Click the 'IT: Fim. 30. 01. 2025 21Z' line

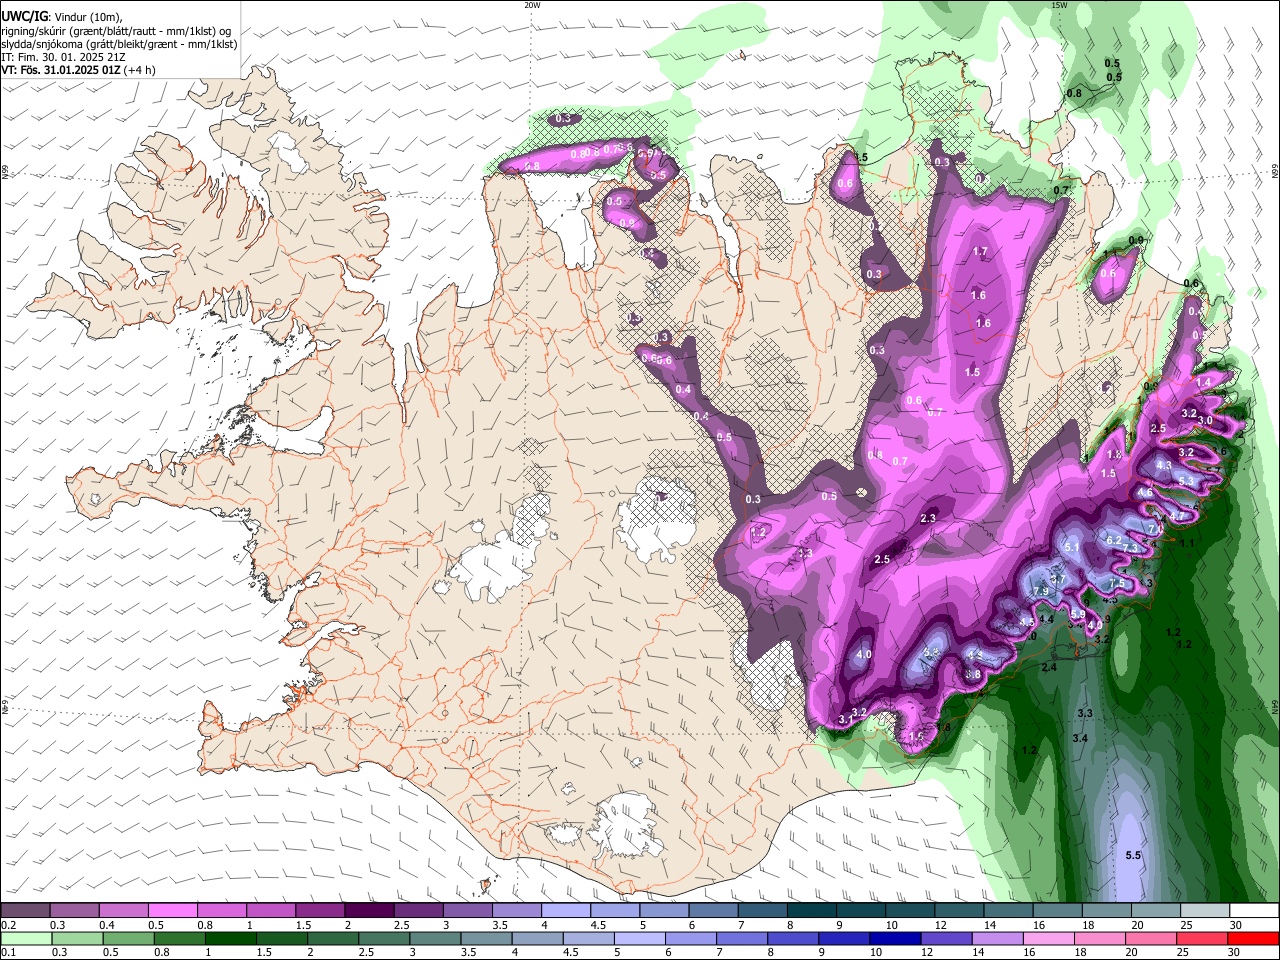tap(64, 57)
